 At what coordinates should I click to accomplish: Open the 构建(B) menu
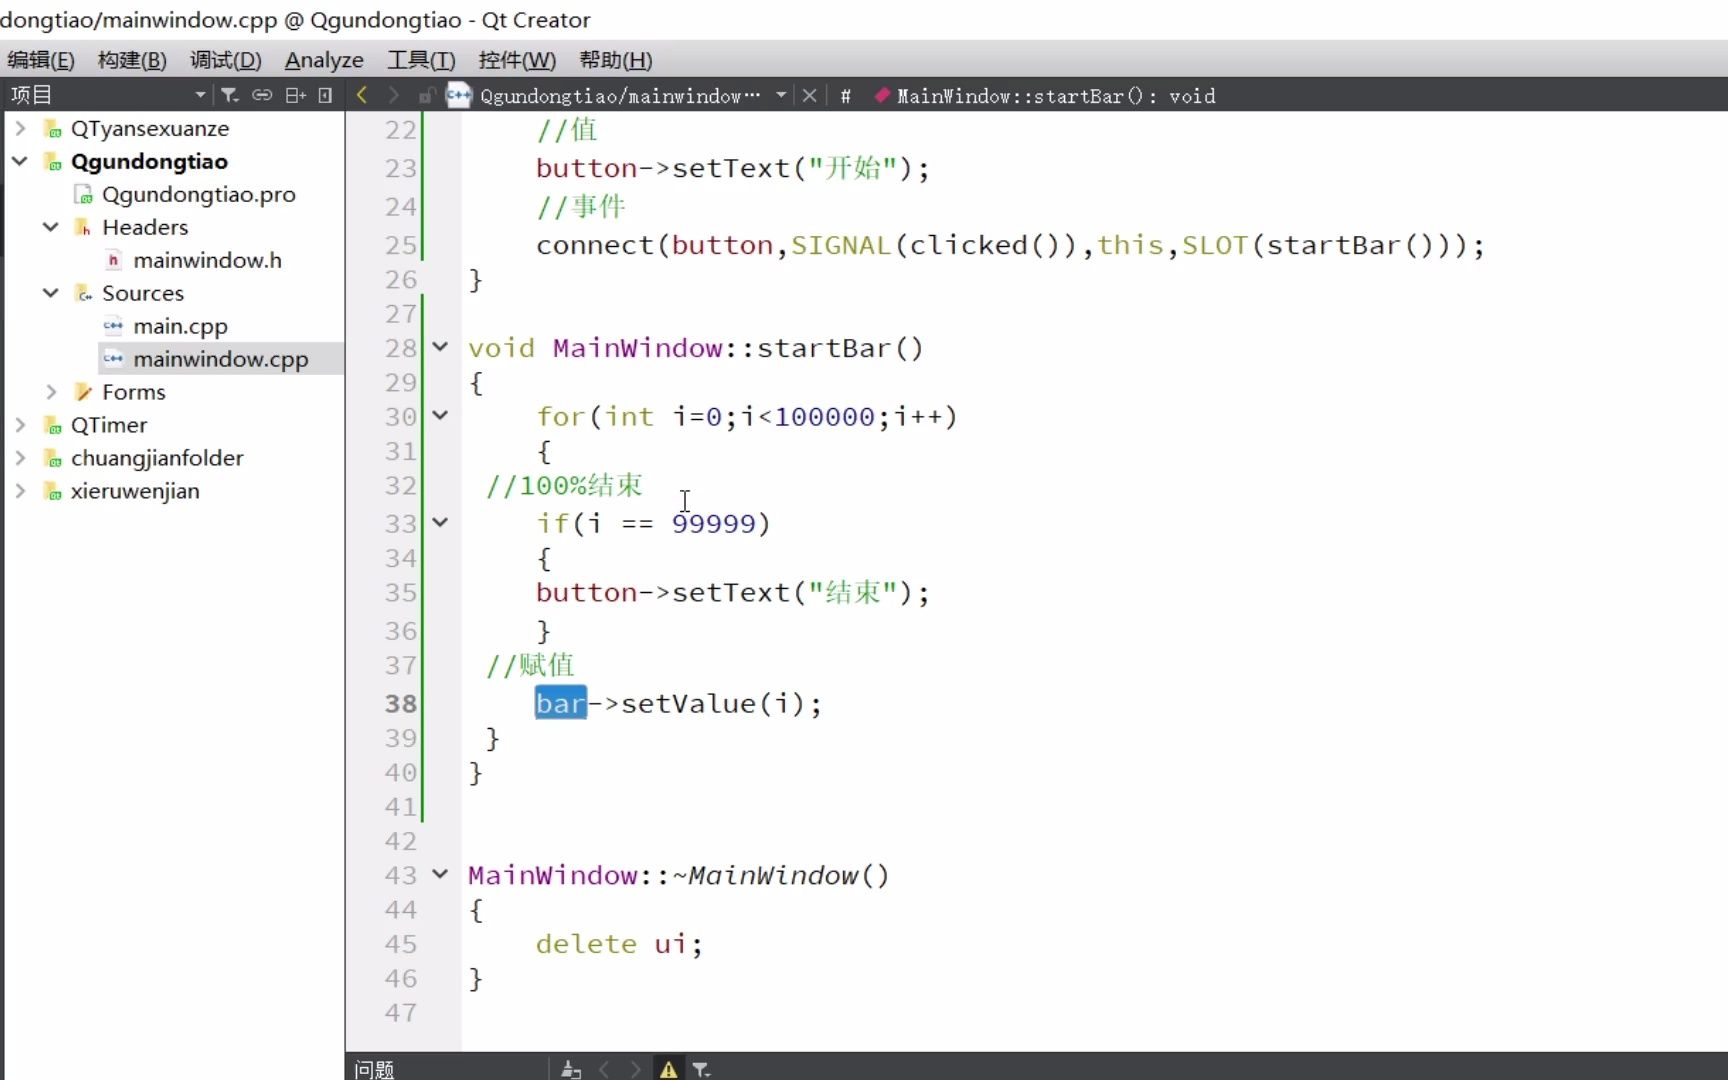coord(131,60)
